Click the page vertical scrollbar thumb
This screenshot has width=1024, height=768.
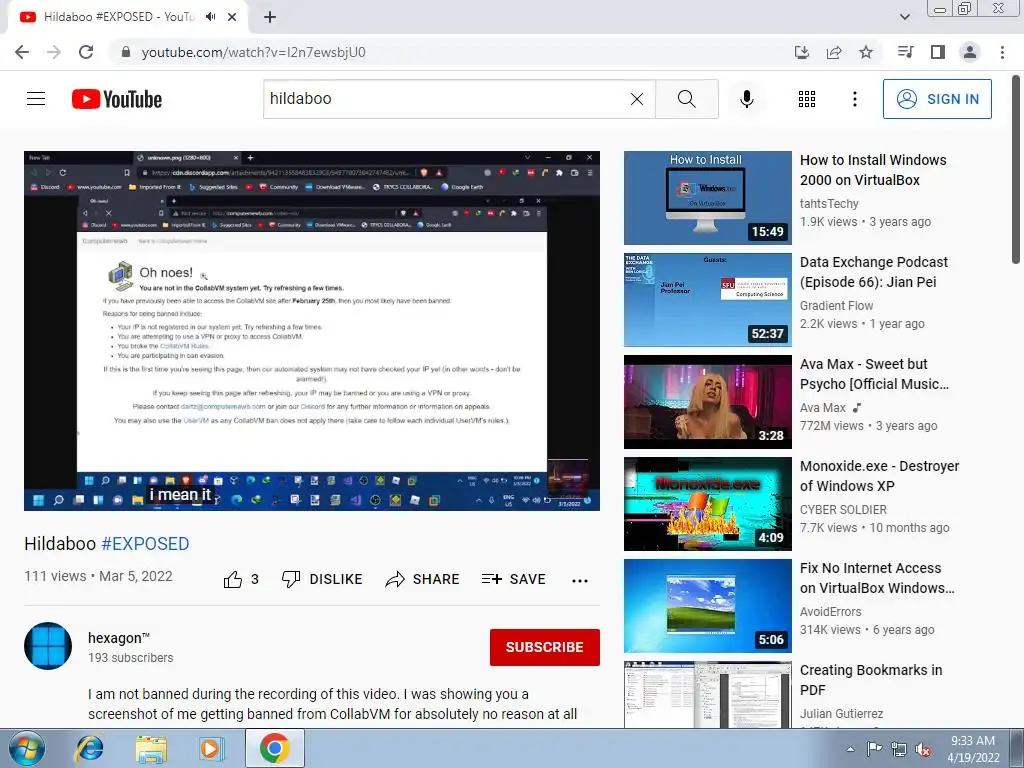pyautogui.click(x=1016, y=170)
